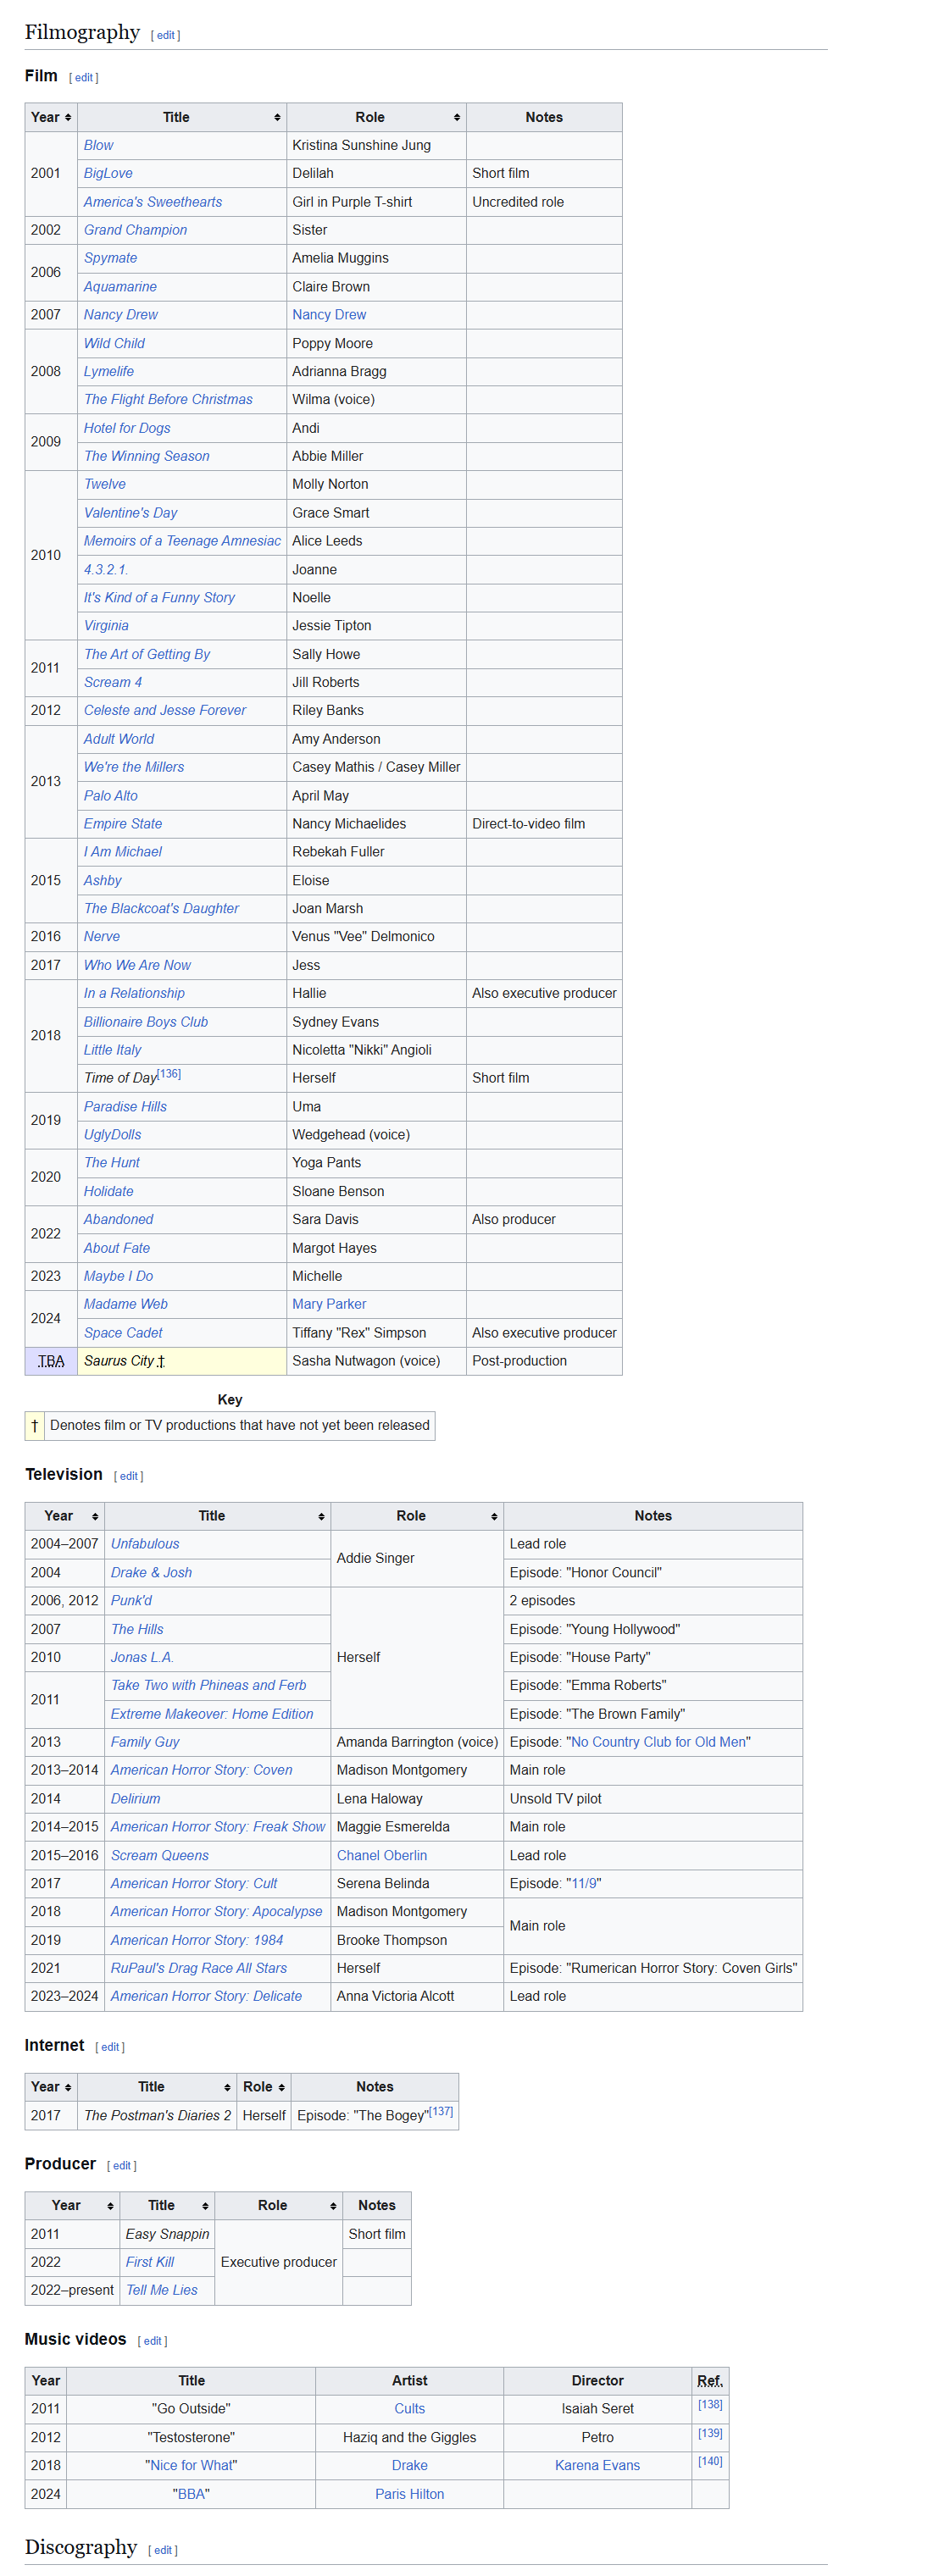
Task: Follow reference 138 for Go Outside
Action: [710, 2404]
